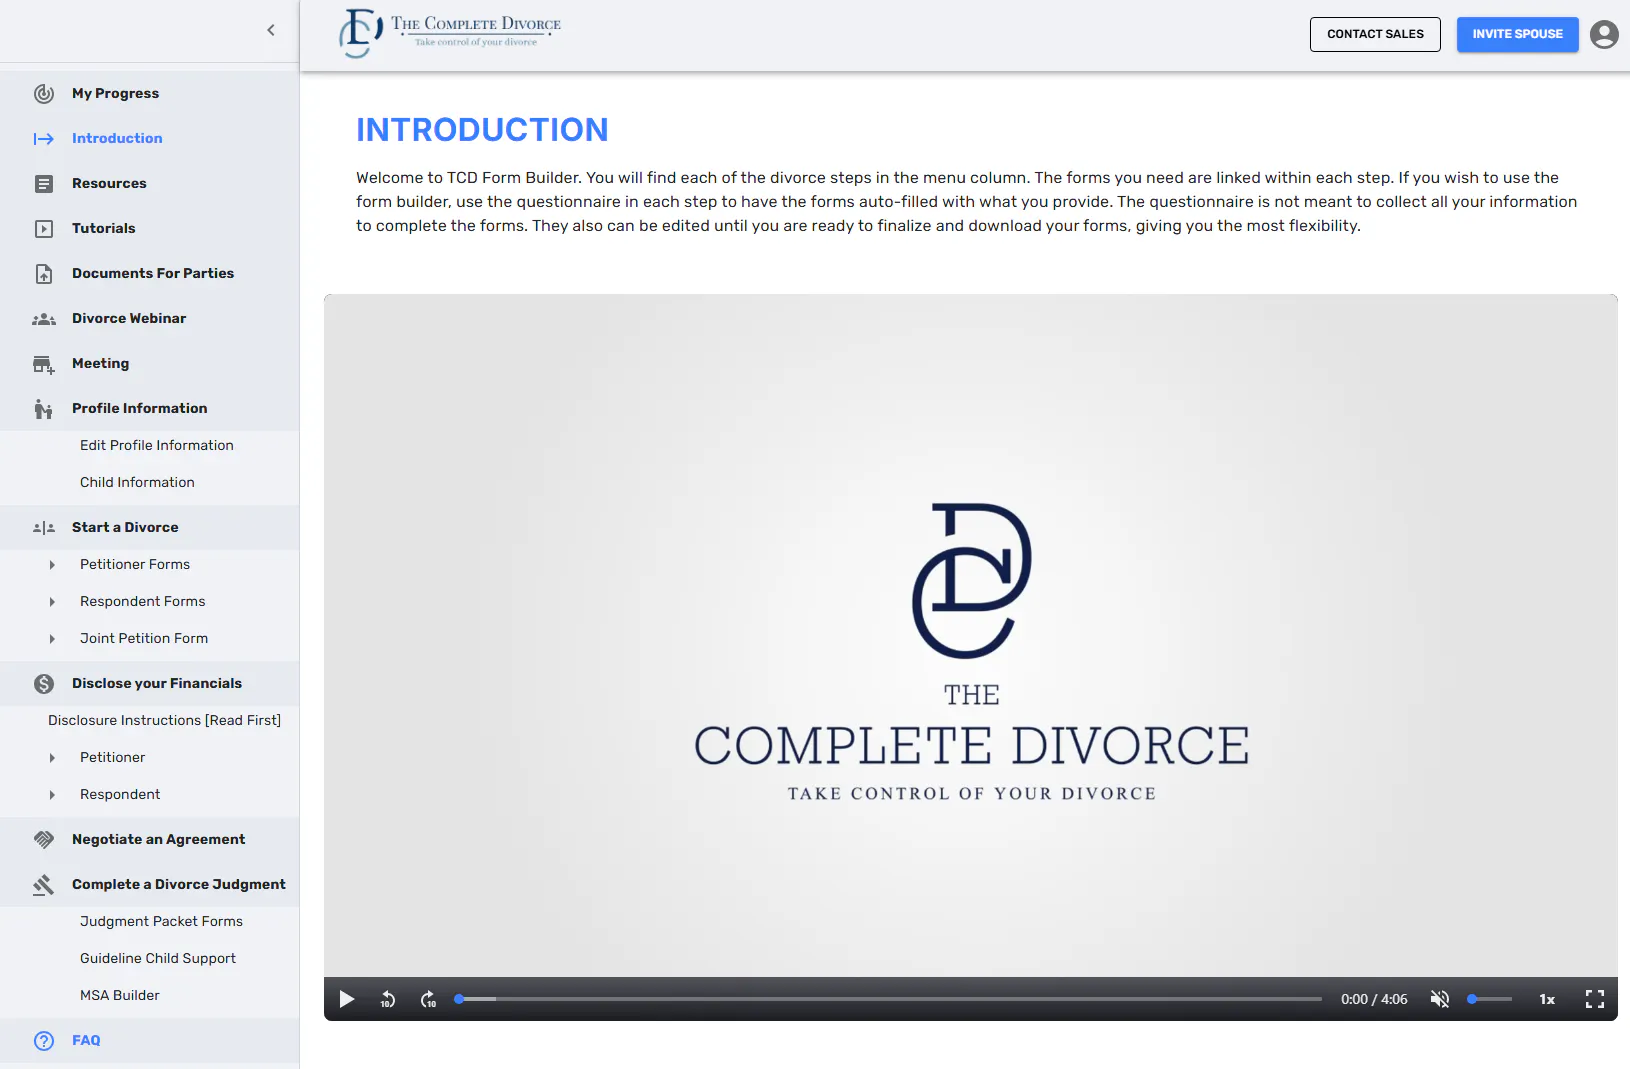Expand the Respondent Forms tree item
The width and height of the screenshot is (1630, 1069).
(x=52, y=602)
